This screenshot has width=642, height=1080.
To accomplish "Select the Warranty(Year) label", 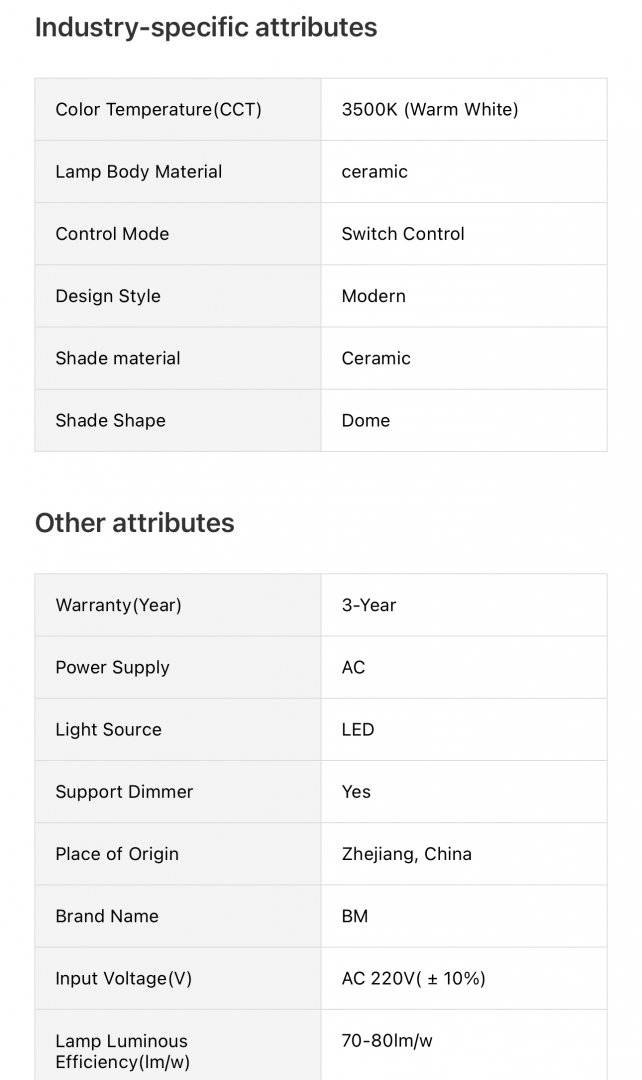I will tap(118, 605).
